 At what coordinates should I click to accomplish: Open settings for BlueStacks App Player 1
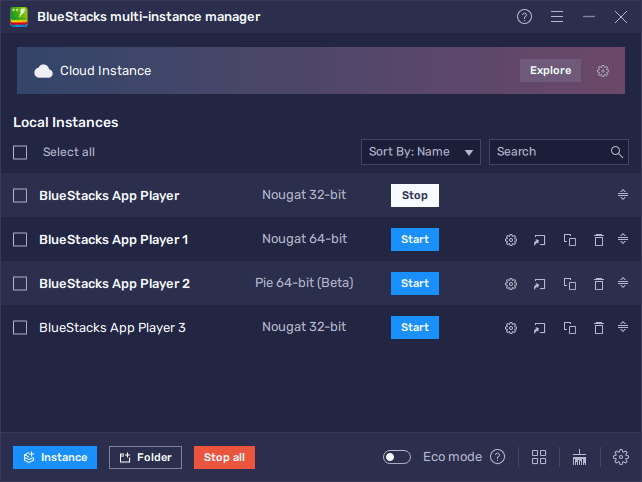[x=511, y=240]
